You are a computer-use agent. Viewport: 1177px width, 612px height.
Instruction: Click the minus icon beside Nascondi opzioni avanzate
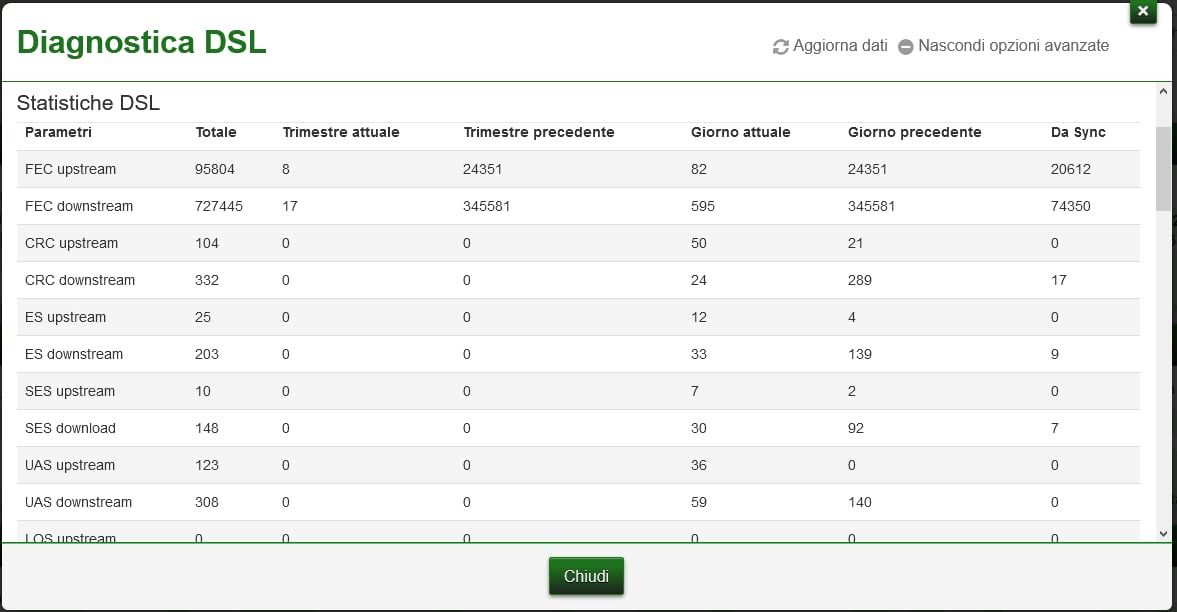906,47
